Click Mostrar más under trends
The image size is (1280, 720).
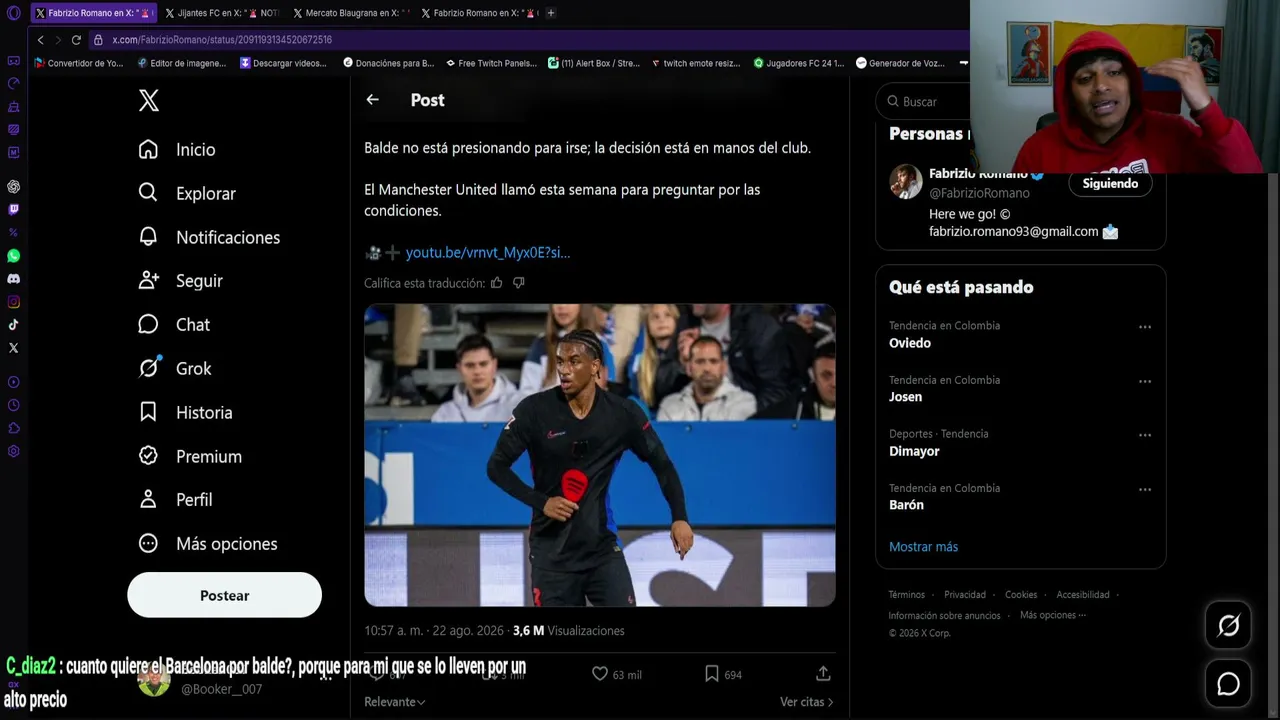[x=923, y=547]
